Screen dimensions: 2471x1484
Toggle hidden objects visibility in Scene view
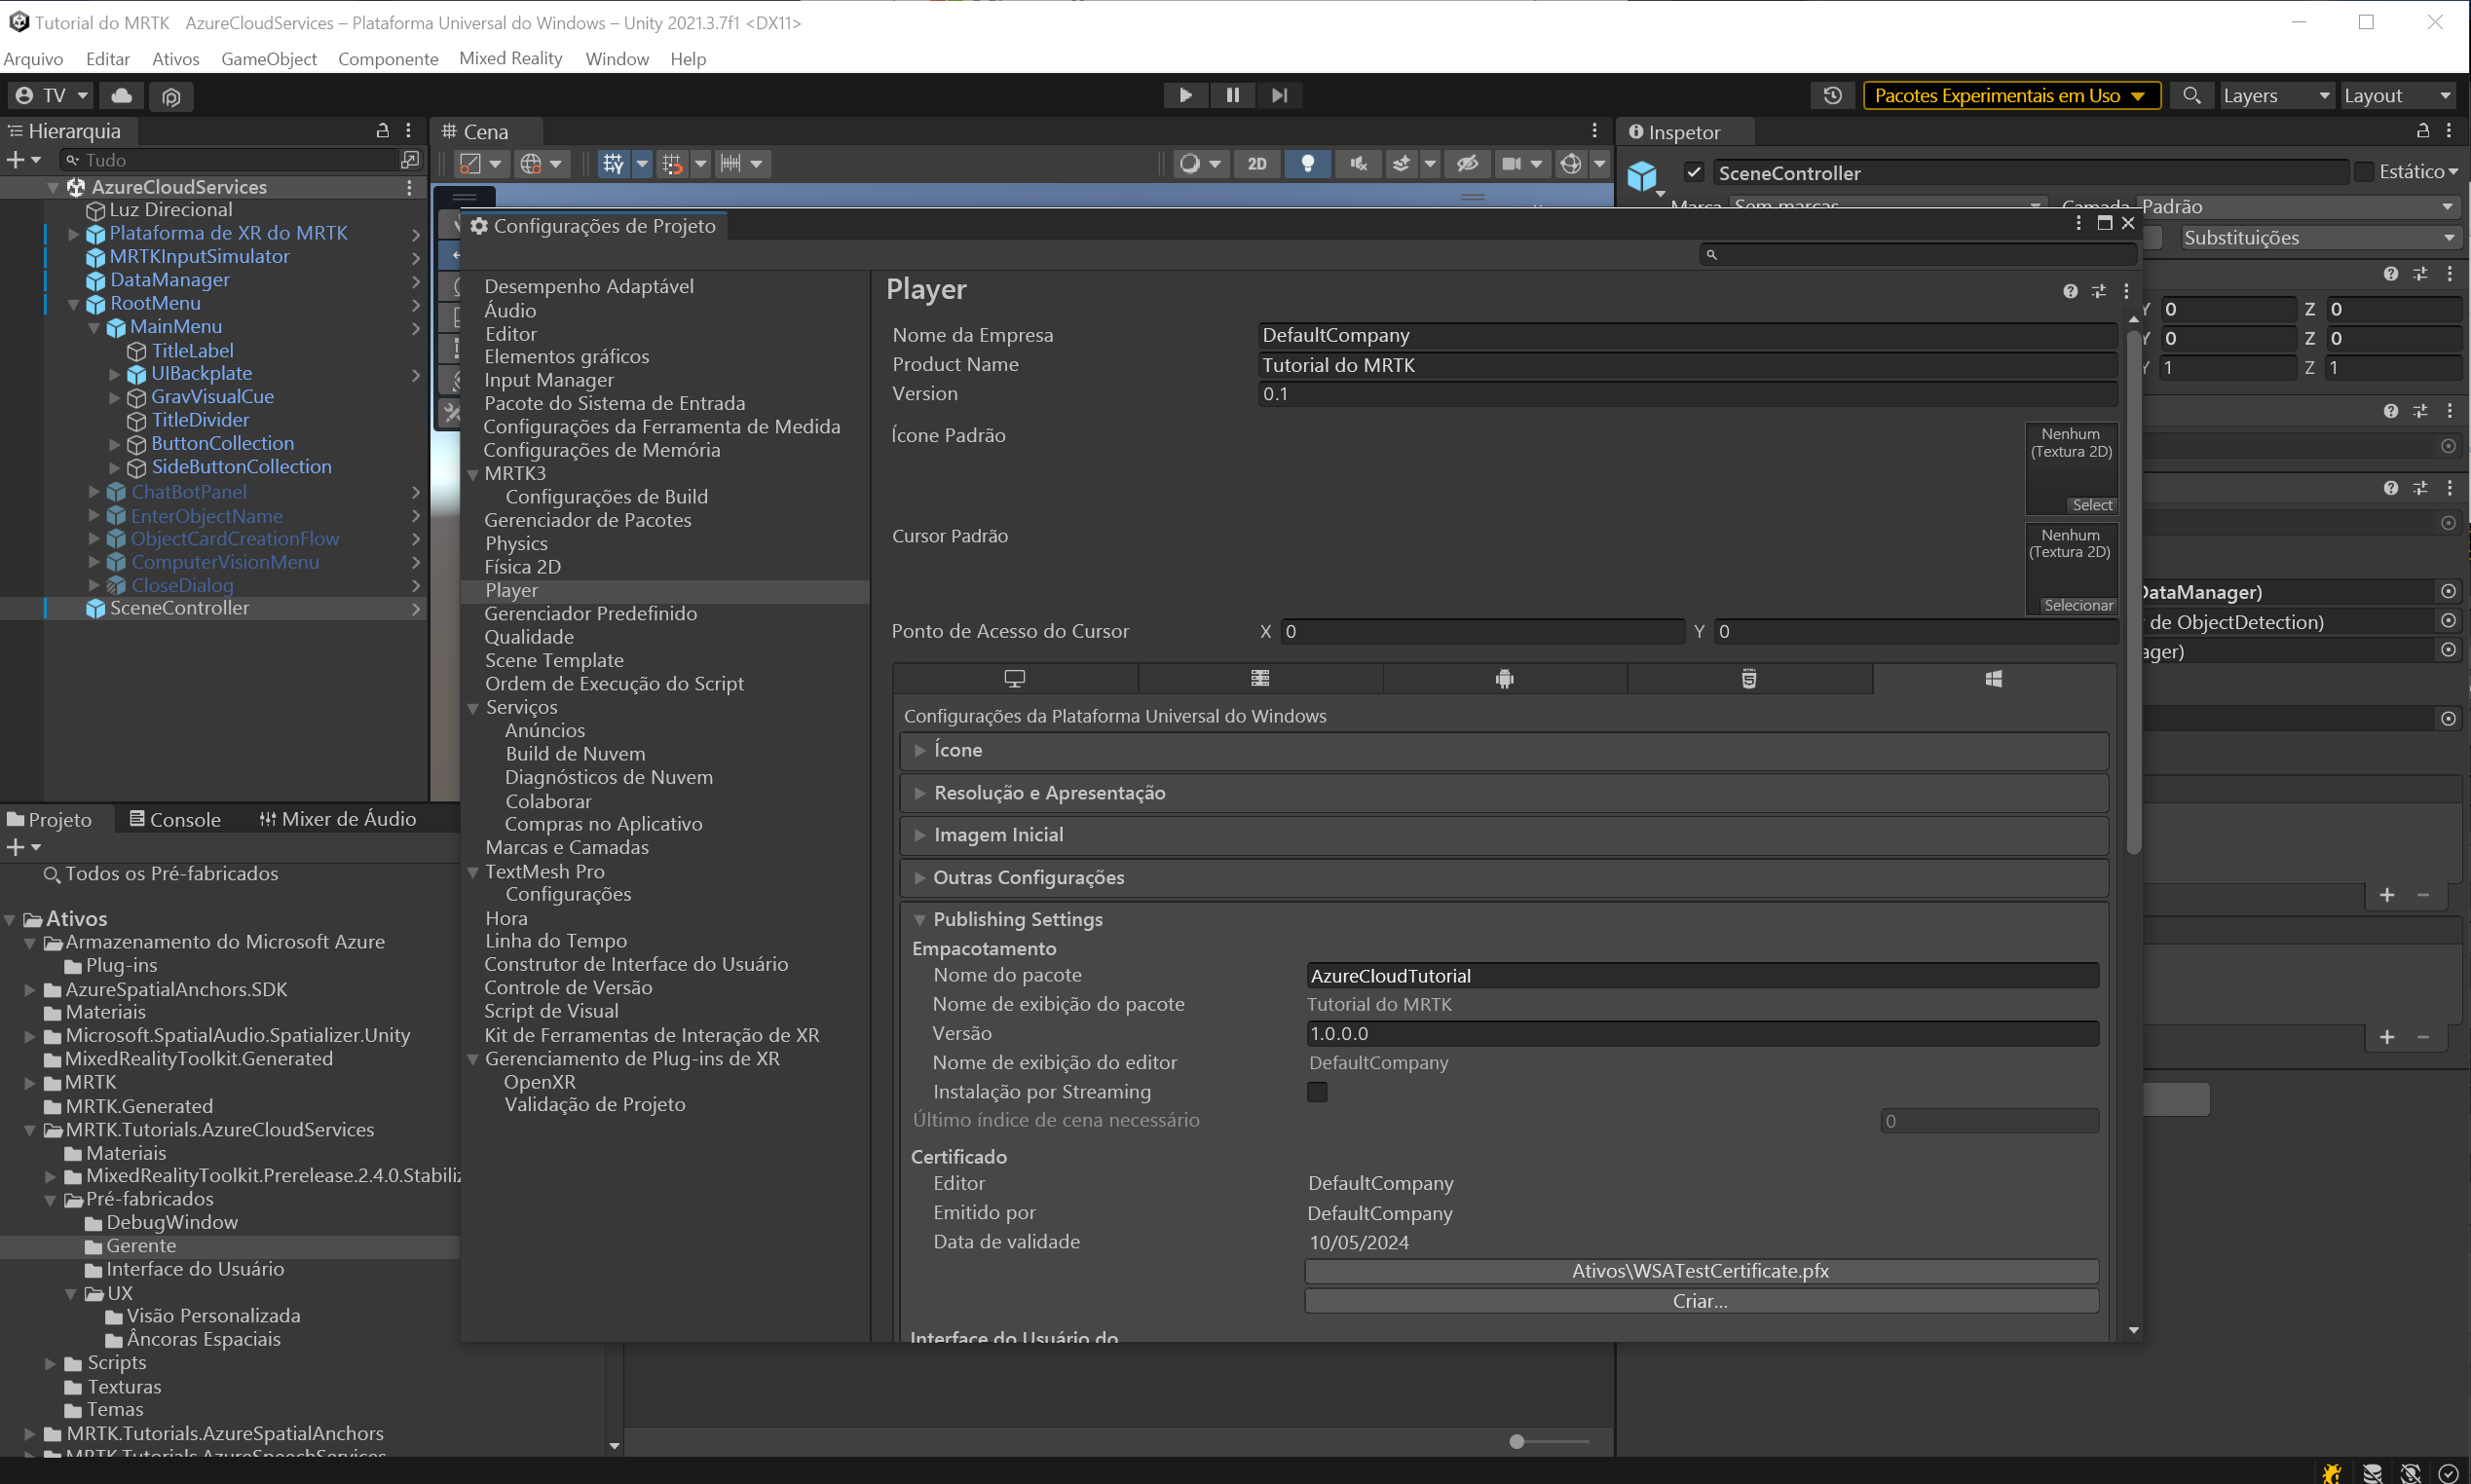click(1466, 163)
